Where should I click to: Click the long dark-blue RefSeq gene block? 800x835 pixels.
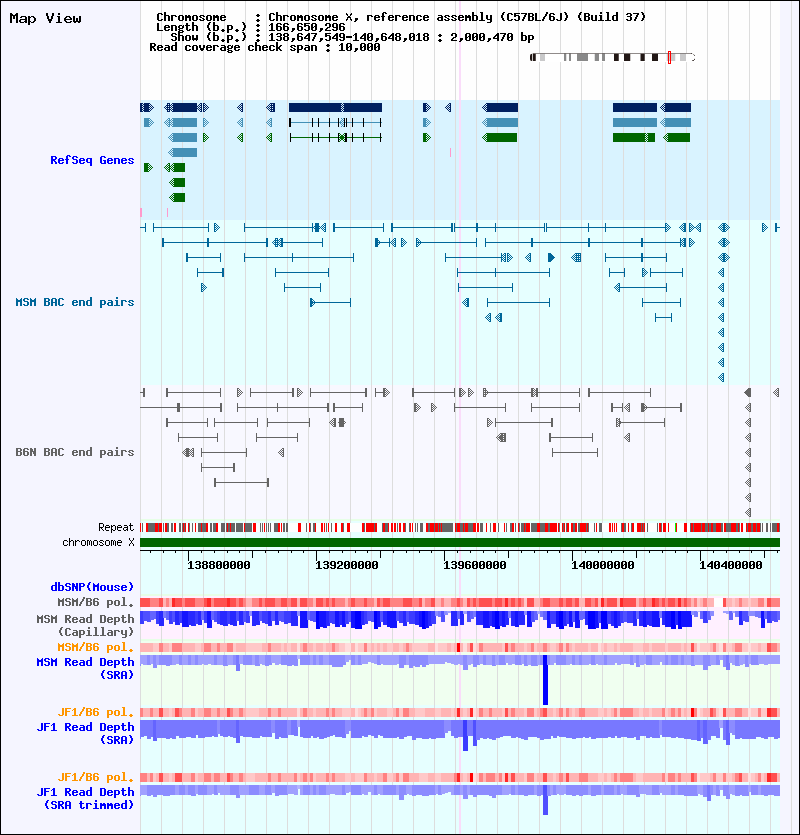point(336,108)
